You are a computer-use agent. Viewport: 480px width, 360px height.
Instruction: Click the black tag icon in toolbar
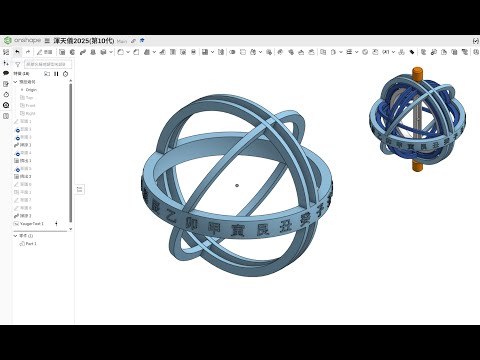pos(412,52)
